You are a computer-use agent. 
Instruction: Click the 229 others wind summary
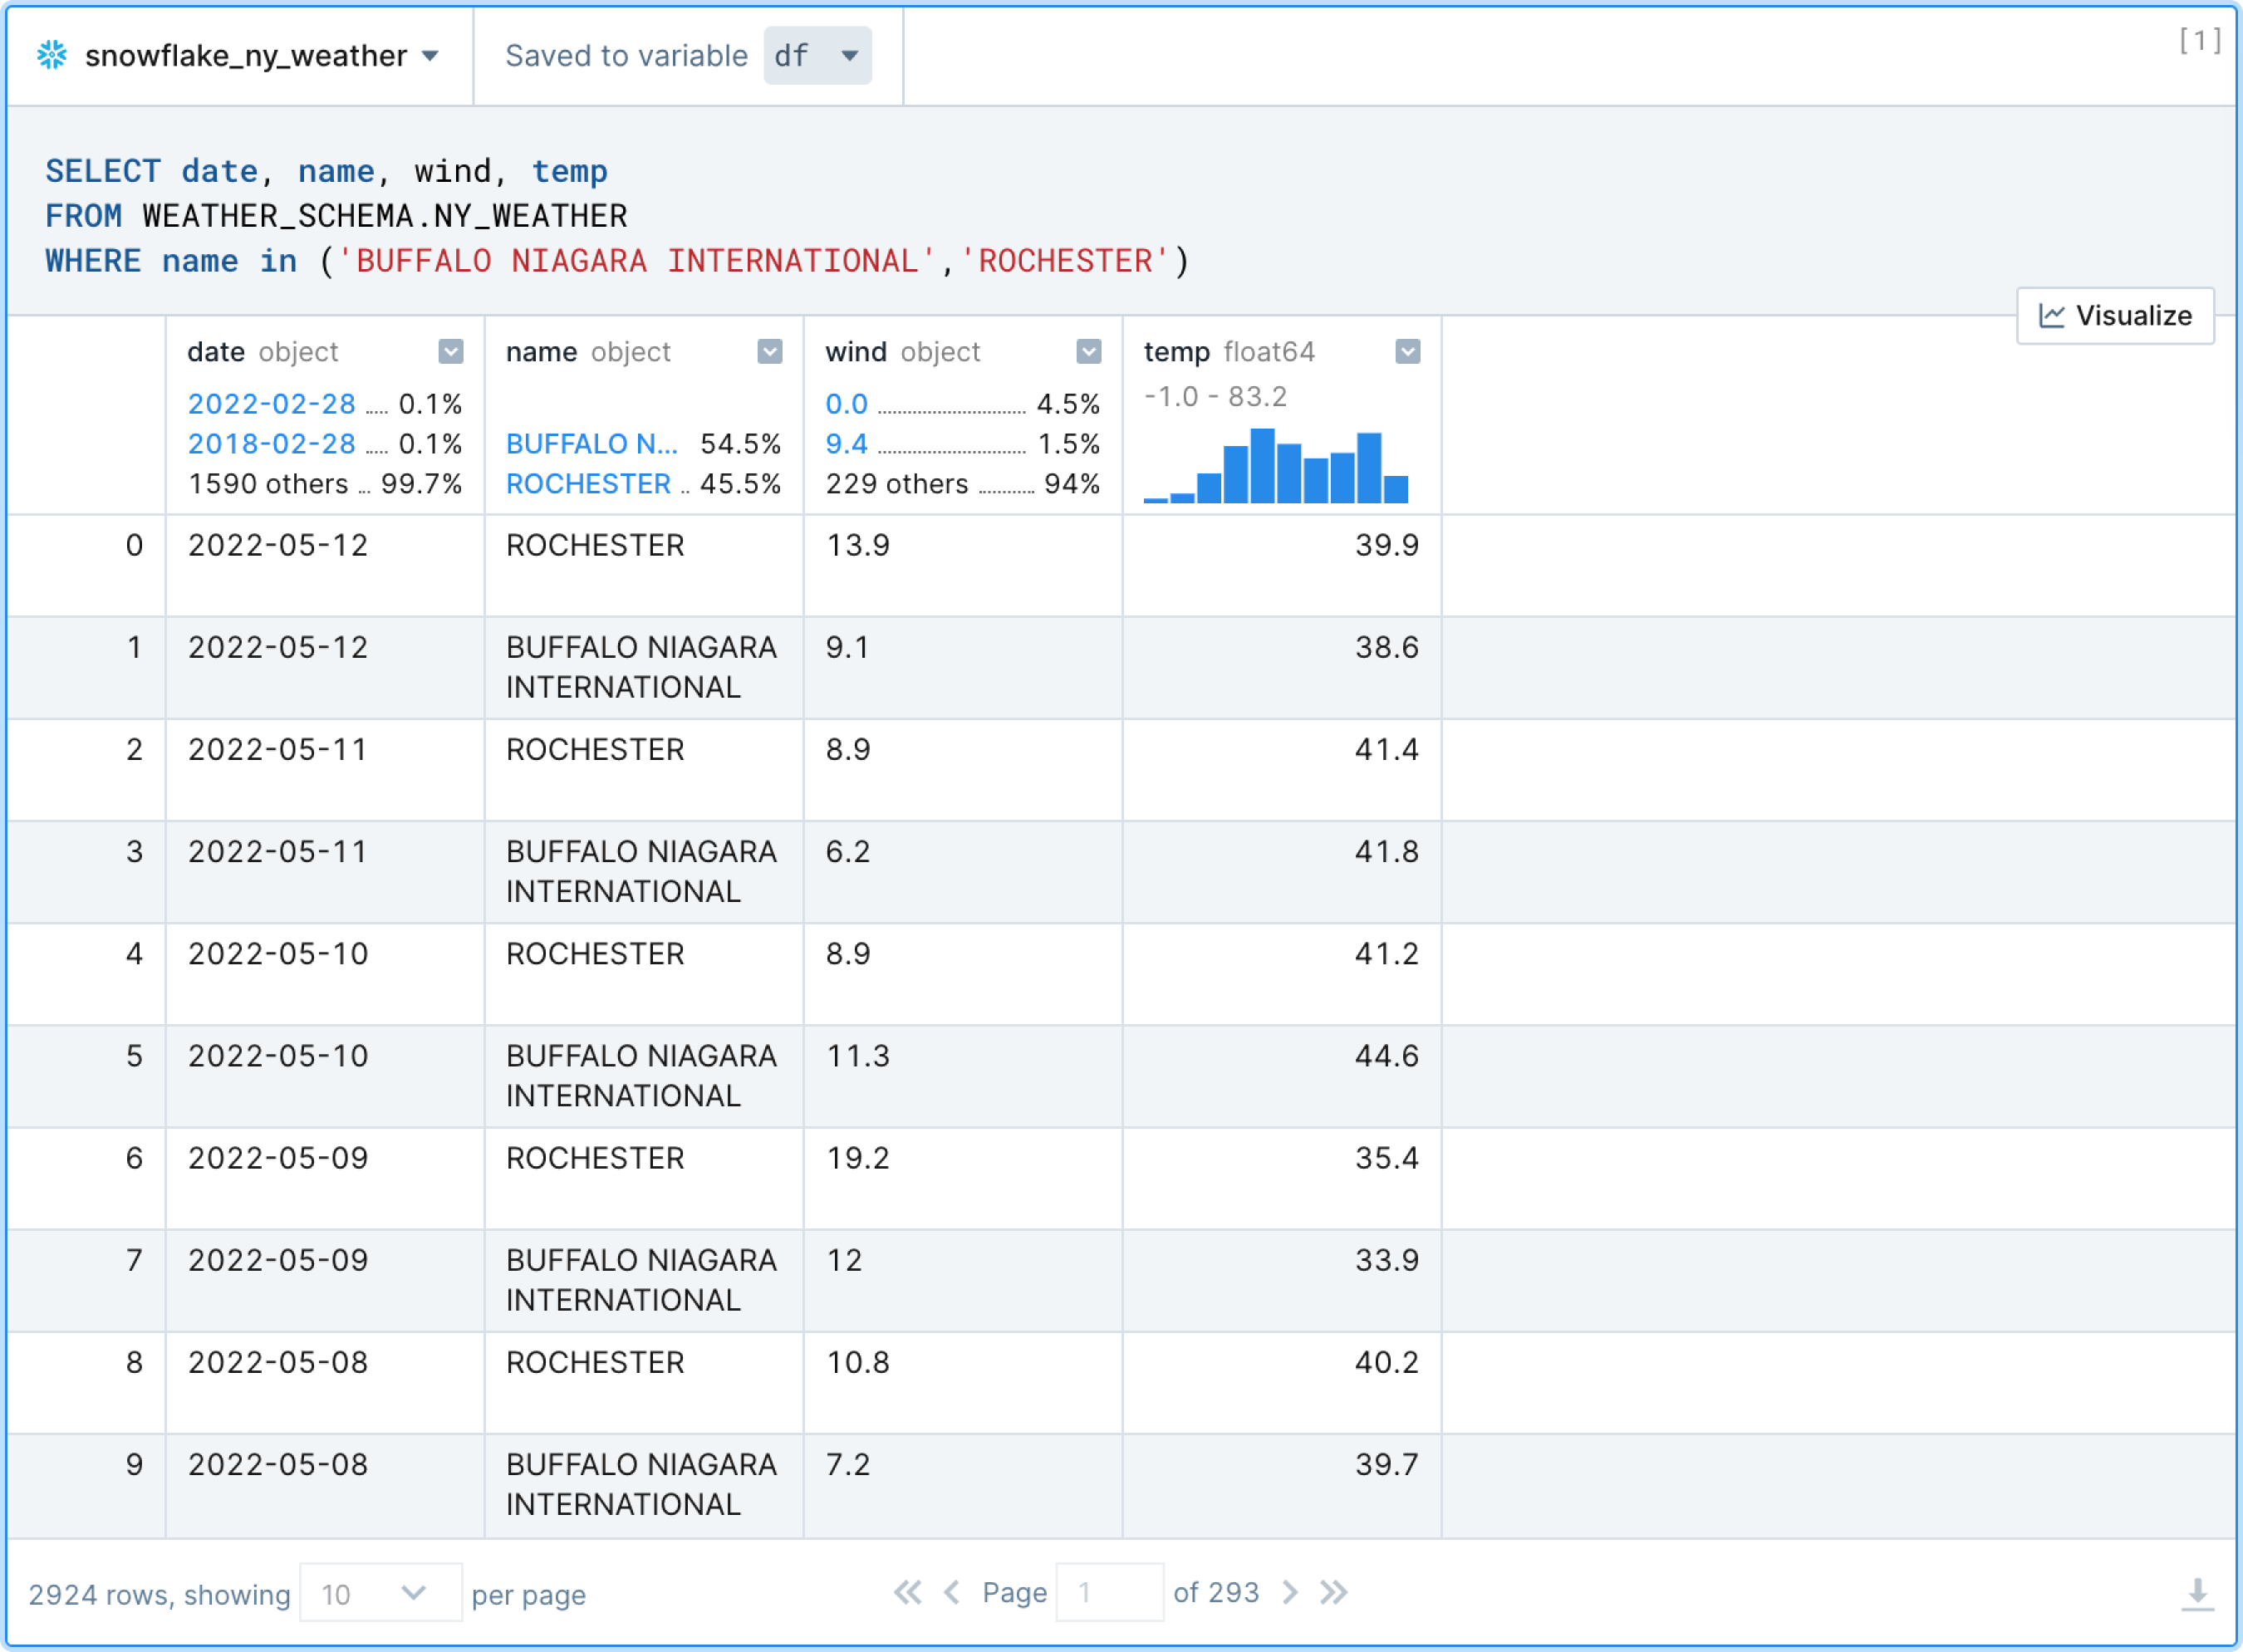point(897,484)
